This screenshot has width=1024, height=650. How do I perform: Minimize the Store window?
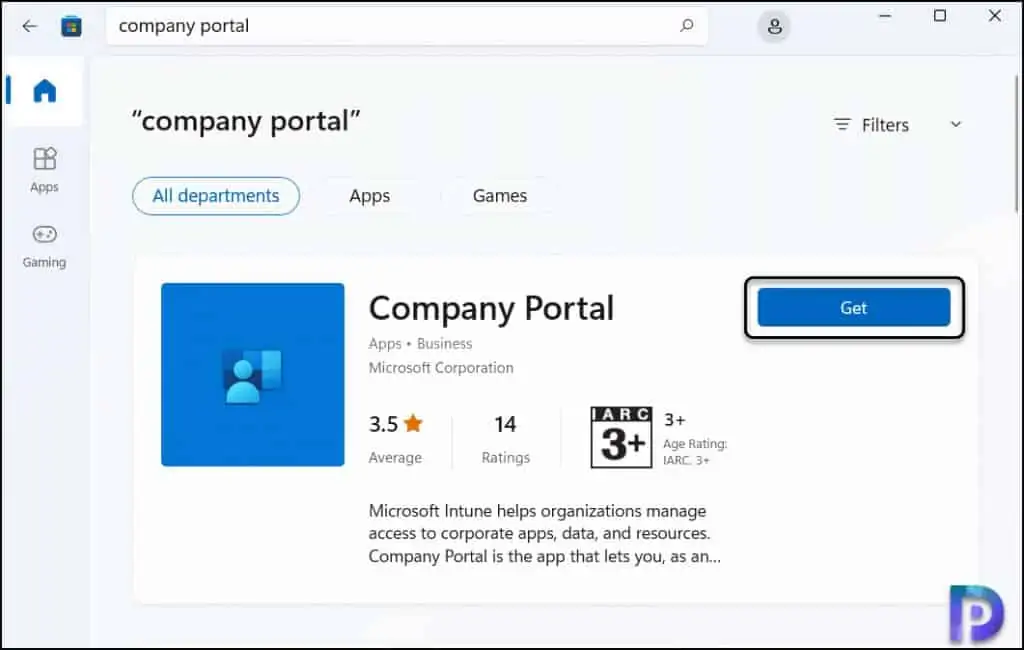pyautogui.click(x=885, y=16)
